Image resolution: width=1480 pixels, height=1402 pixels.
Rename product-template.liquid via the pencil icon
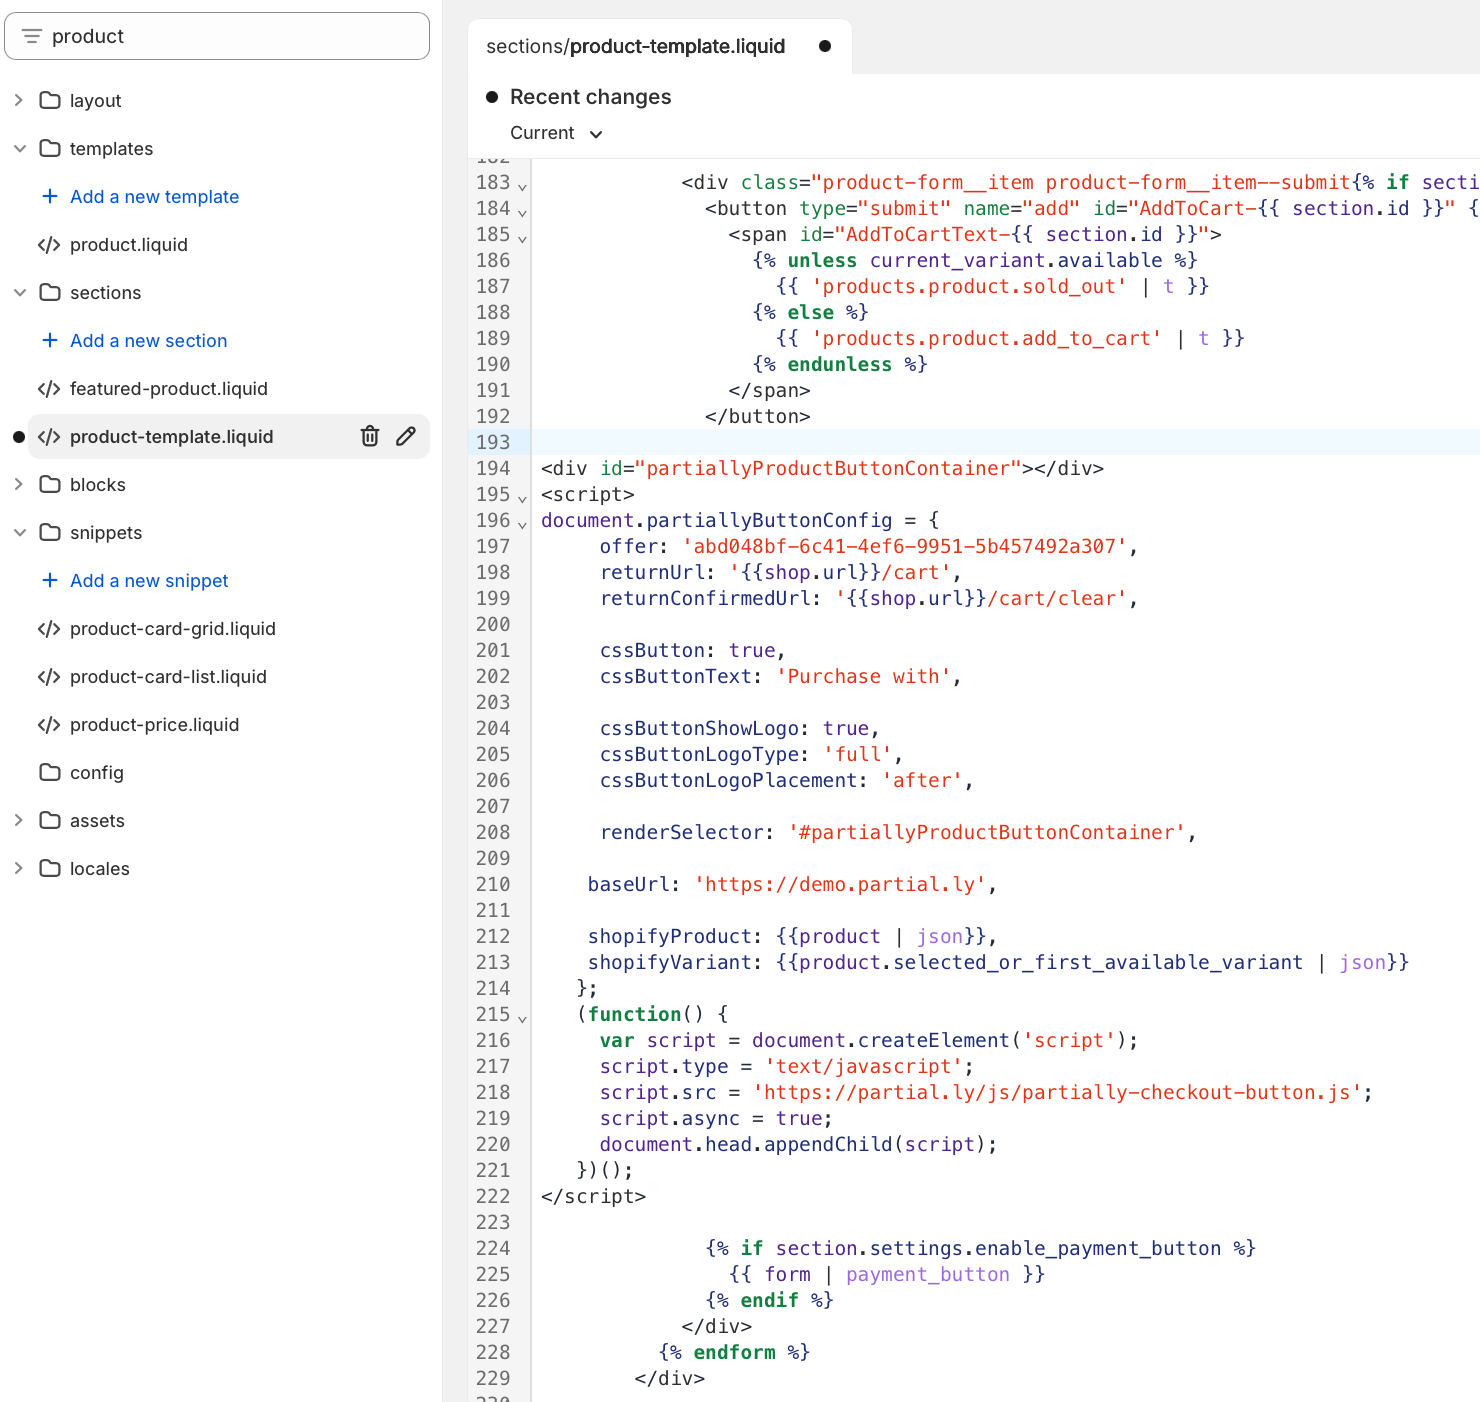(405, 436)
